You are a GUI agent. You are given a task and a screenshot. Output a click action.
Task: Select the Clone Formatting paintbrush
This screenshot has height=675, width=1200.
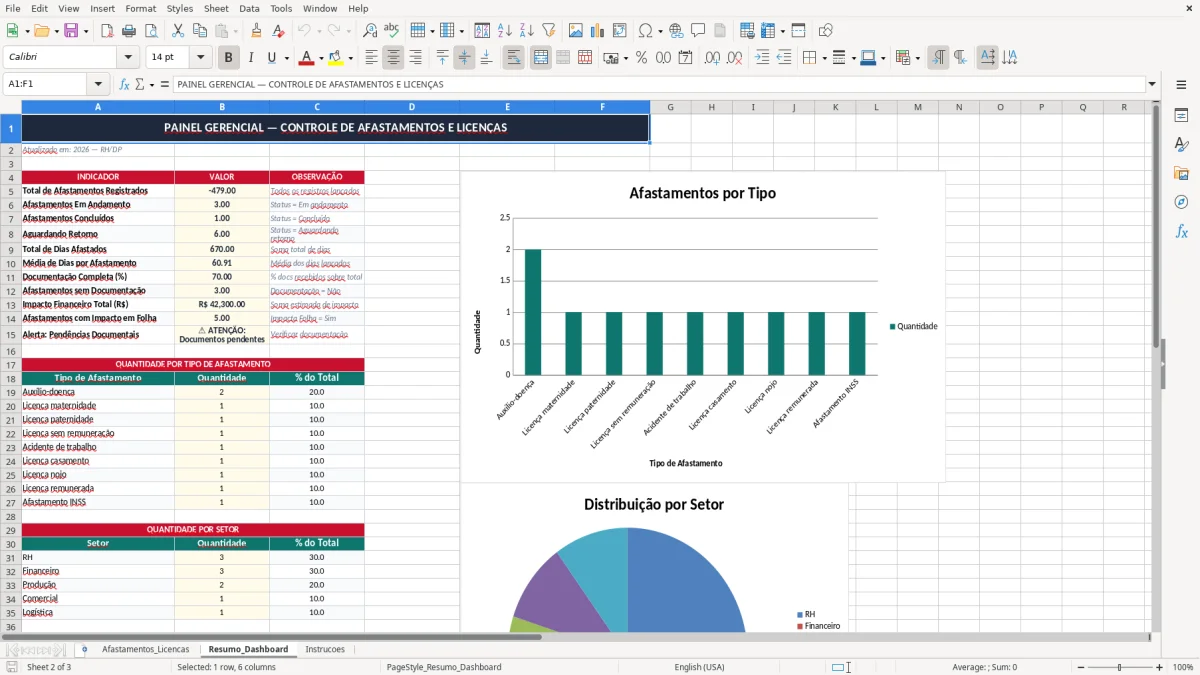(257, 31)
